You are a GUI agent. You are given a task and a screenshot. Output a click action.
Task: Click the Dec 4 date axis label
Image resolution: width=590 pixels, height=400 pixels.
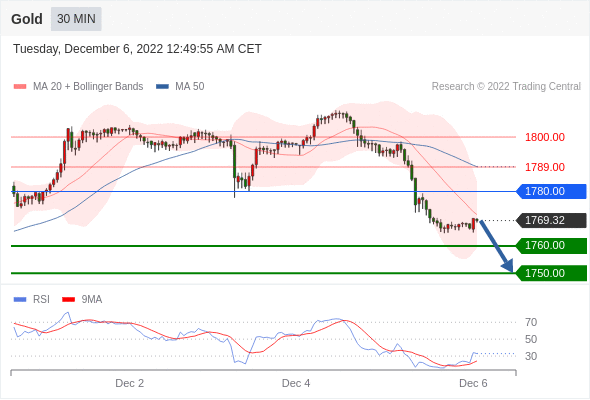pos(296,383)
